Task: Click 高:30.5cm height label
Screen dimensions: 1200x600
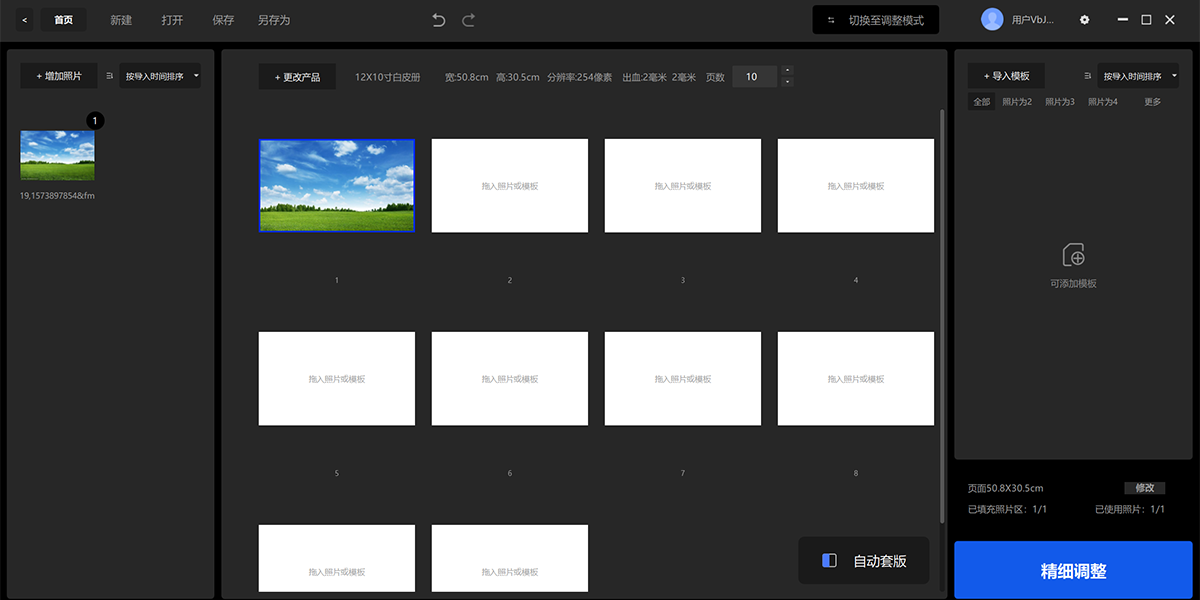Action: (517, 77)
